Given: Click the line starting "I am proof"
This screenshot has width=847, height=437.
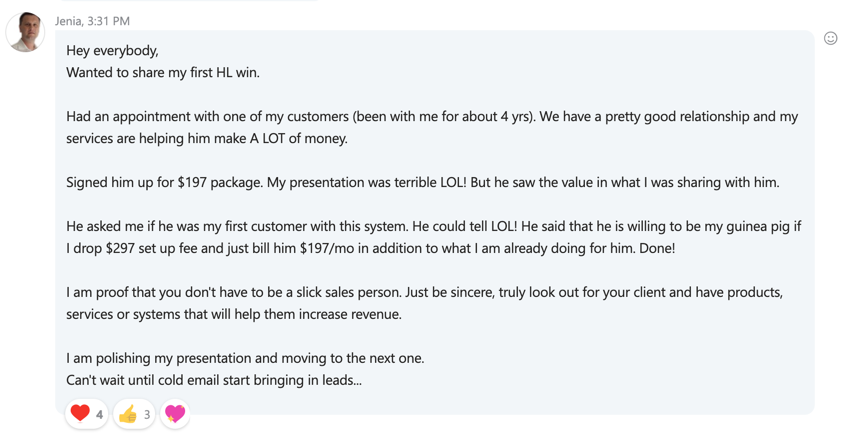Looking at the screenshot, I should click(424, 292).
